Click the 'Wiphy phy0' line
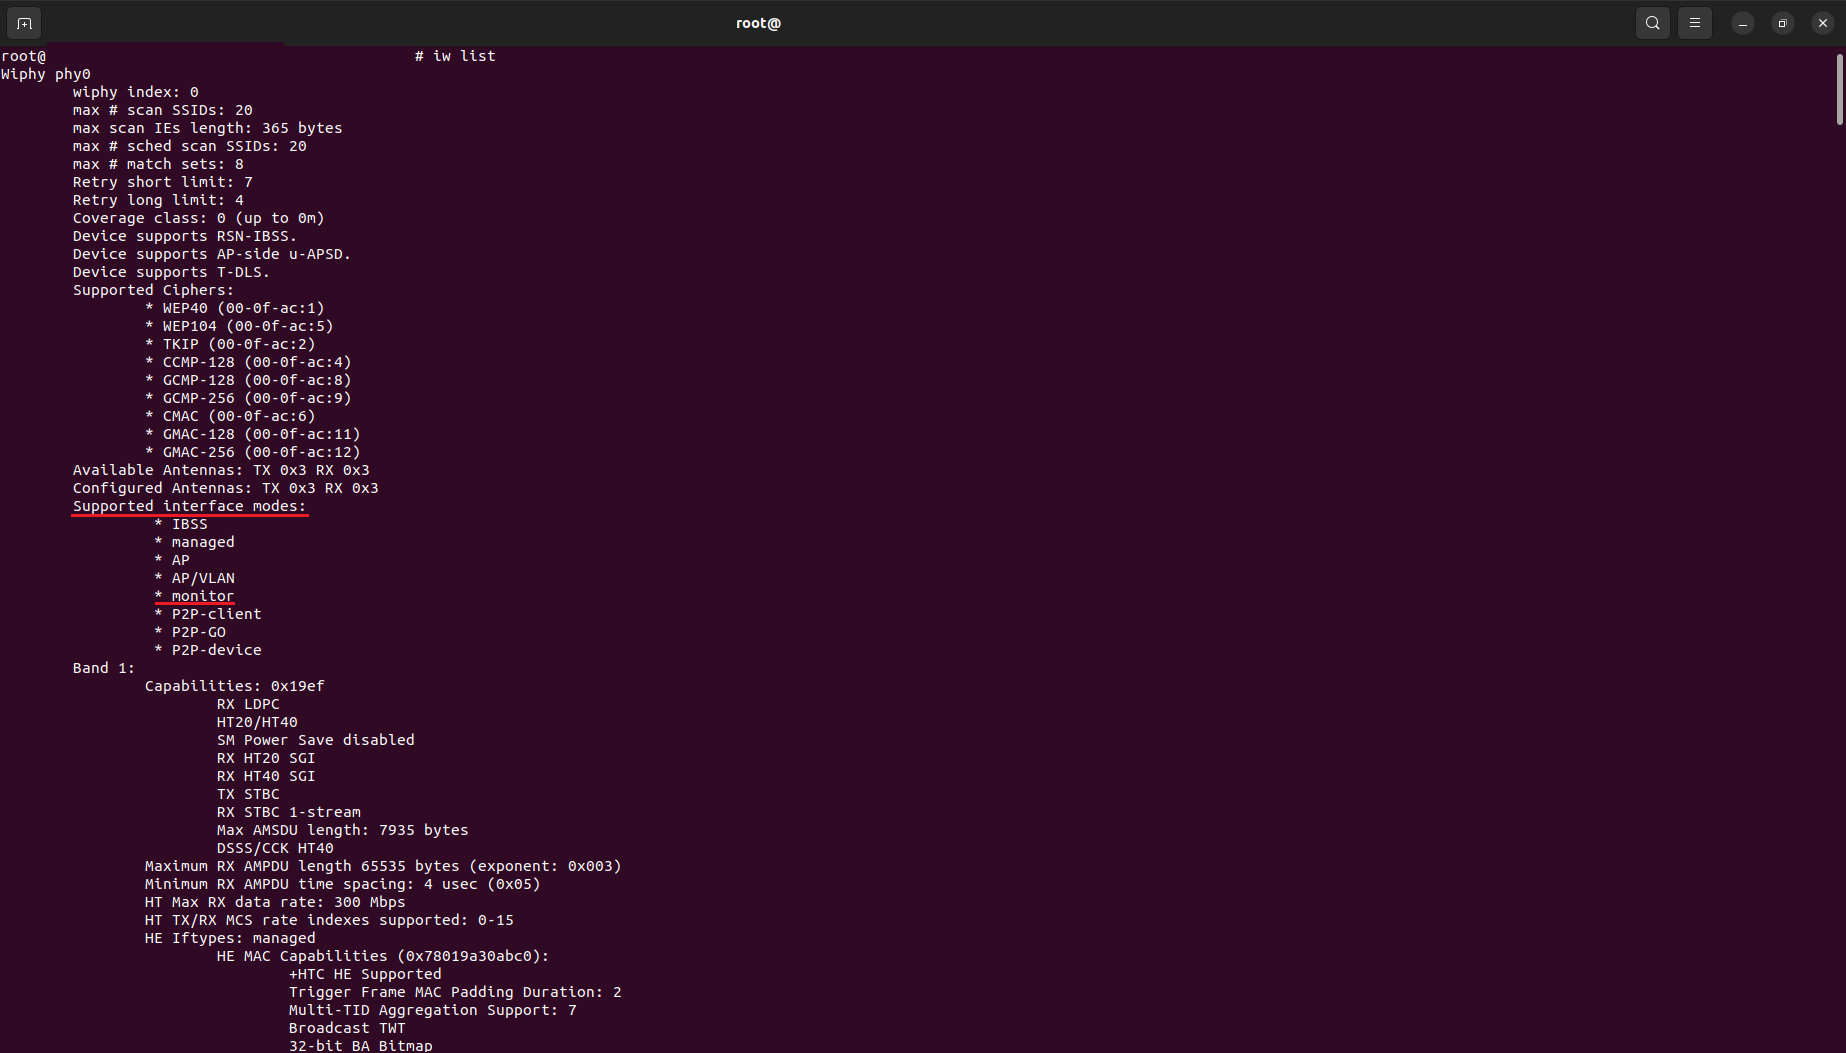1846x1053 pixels. pos(46,74)
